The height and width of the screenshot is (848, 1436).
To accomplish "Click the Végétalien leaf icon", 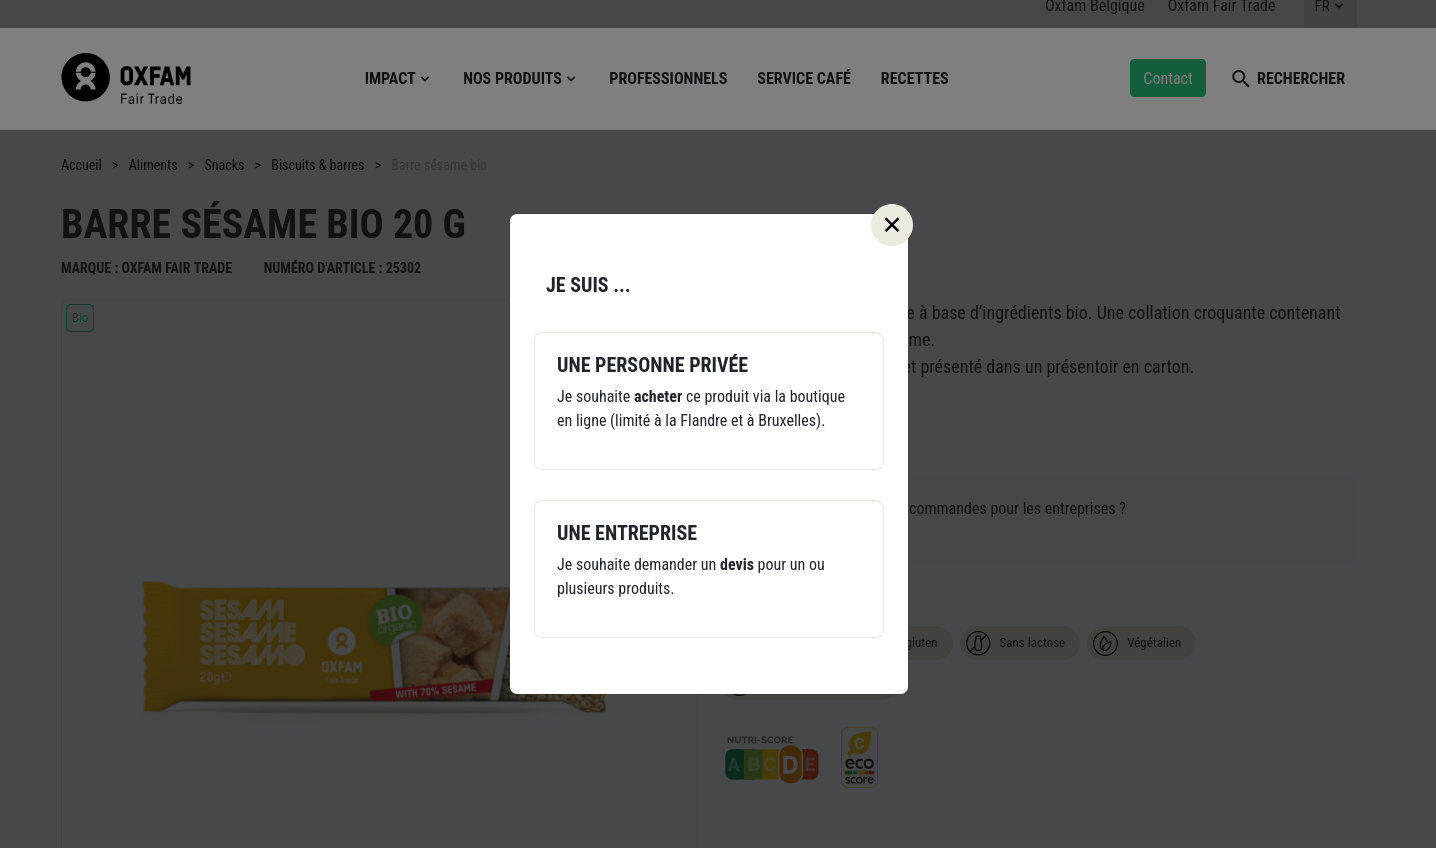I will (1105, 643).
